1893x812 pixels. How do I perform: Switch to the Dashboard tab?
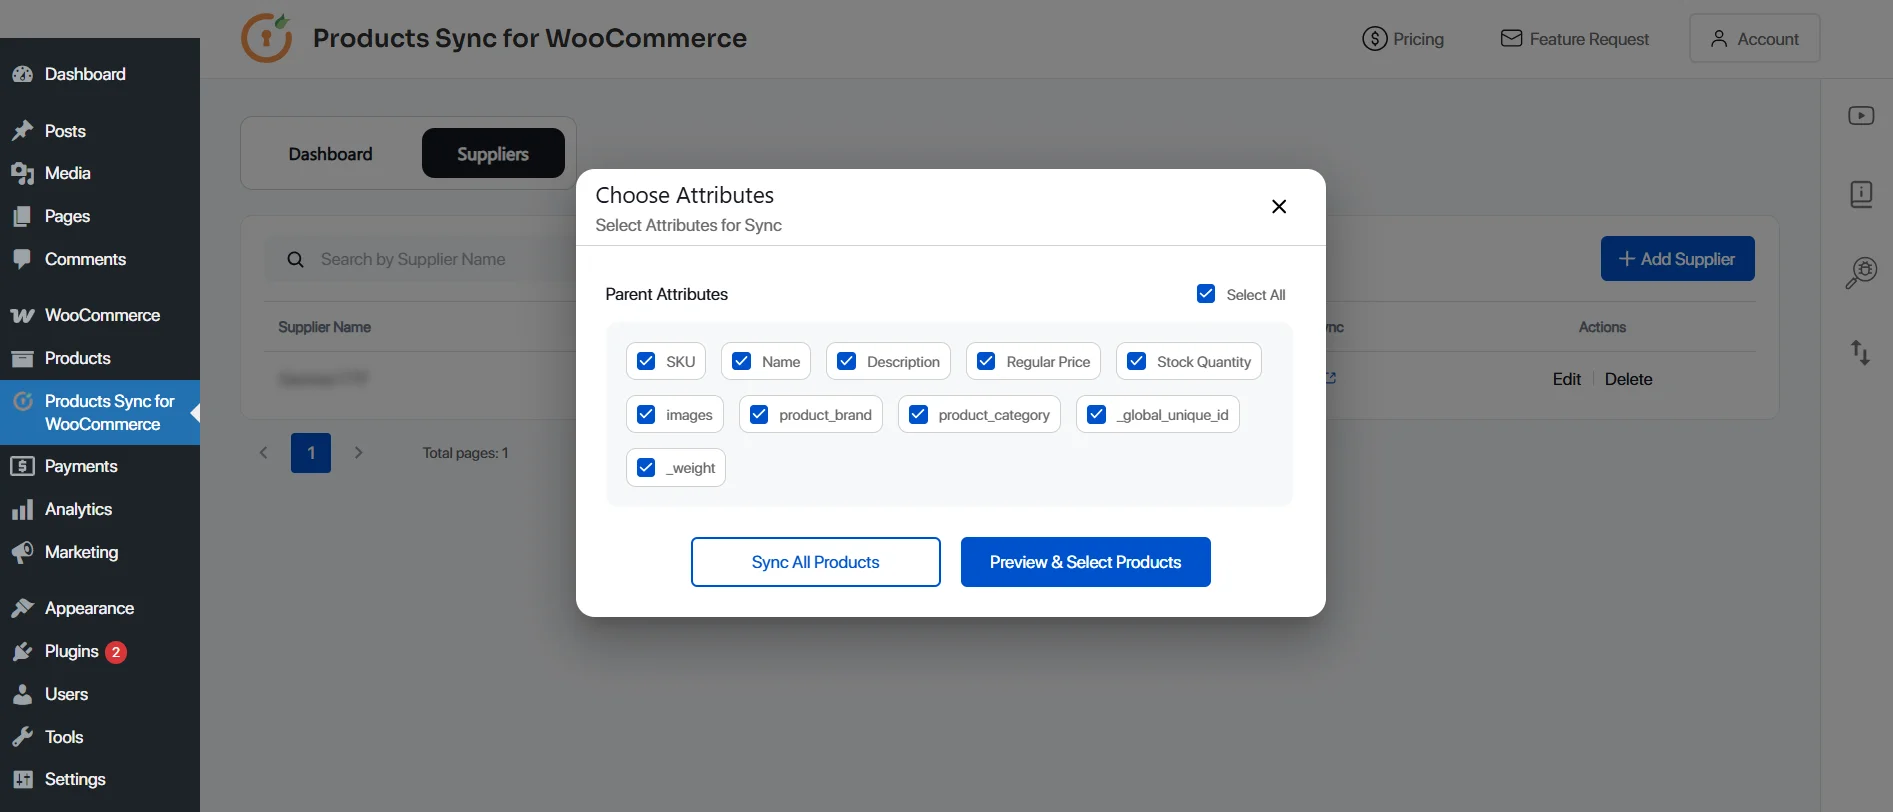click(331, 154)
